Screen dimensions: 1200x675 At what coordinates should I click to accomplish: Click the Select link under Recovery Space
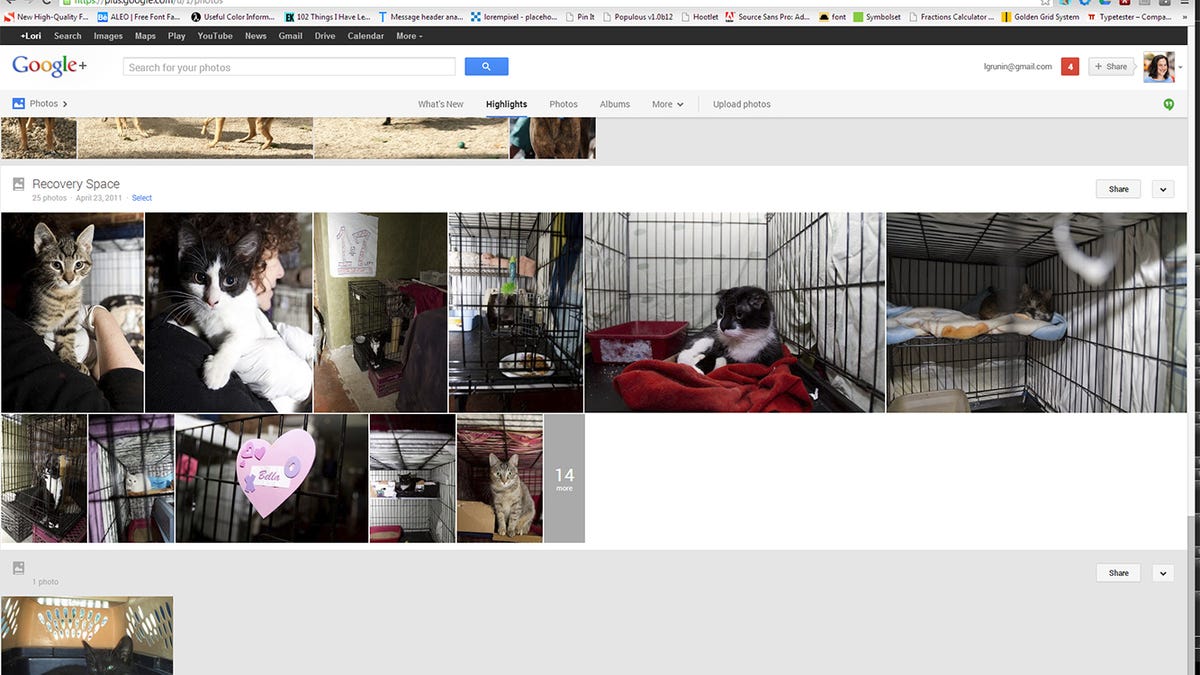click(x=142, y=198)
